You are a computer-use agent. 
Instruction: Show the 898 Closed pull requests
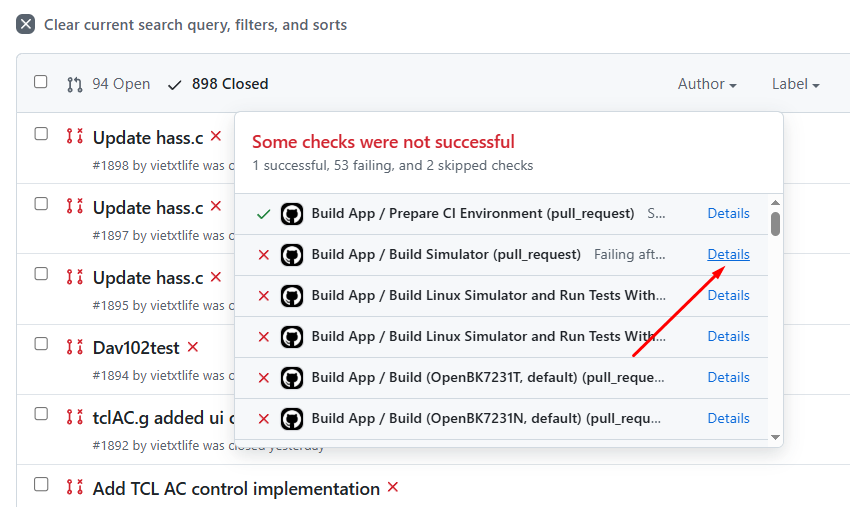click(x=219, y=84)
